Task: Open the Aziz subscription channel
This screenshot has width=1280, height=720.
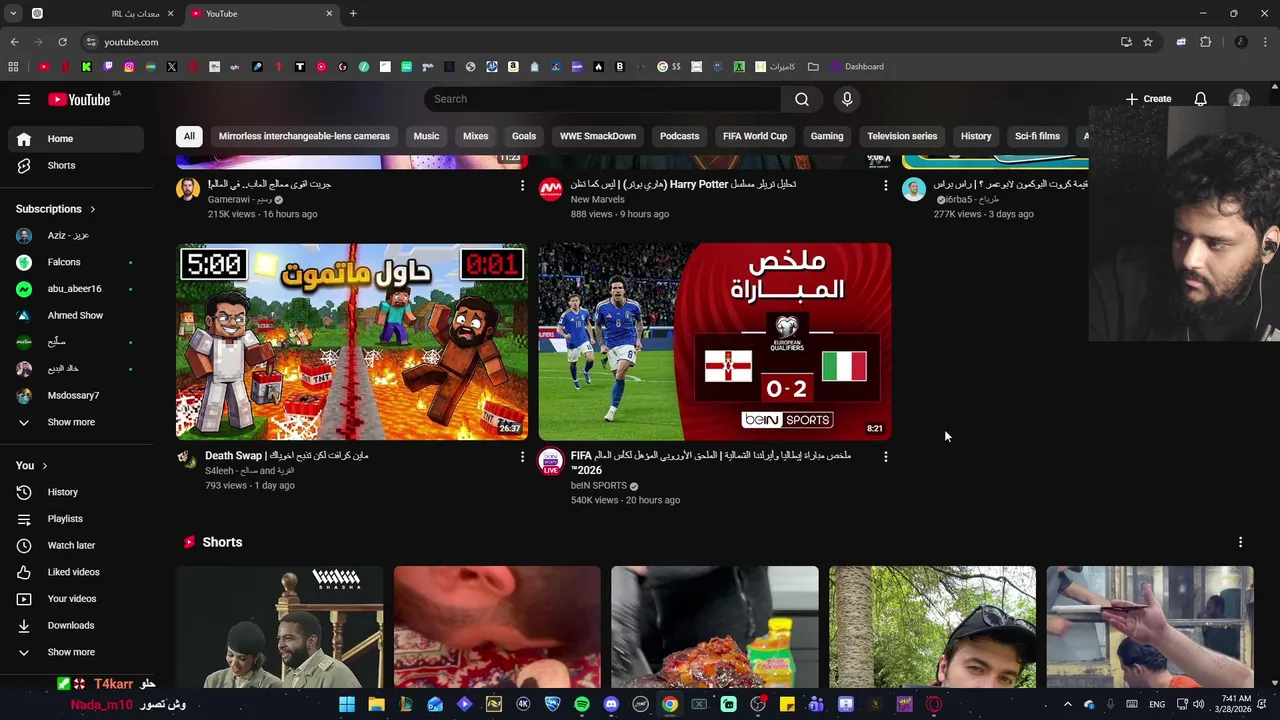Action: [x=76, y=235]
